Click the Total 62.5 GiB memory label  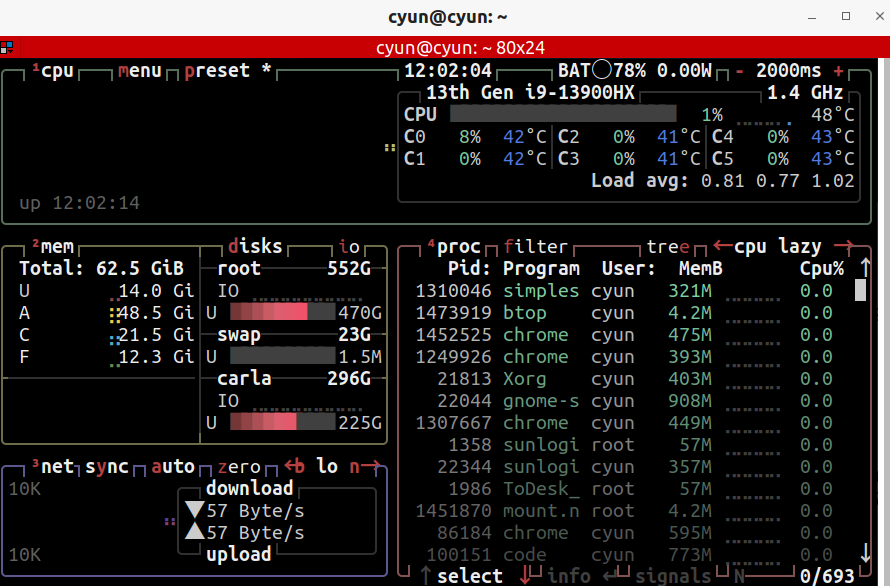coord(102,268)
